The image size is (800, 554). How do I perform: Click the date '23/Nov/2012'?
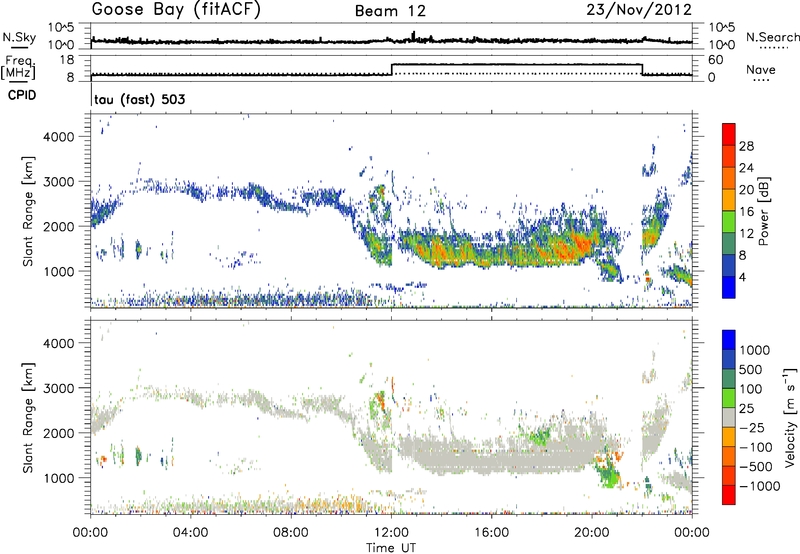pos(639,10)
